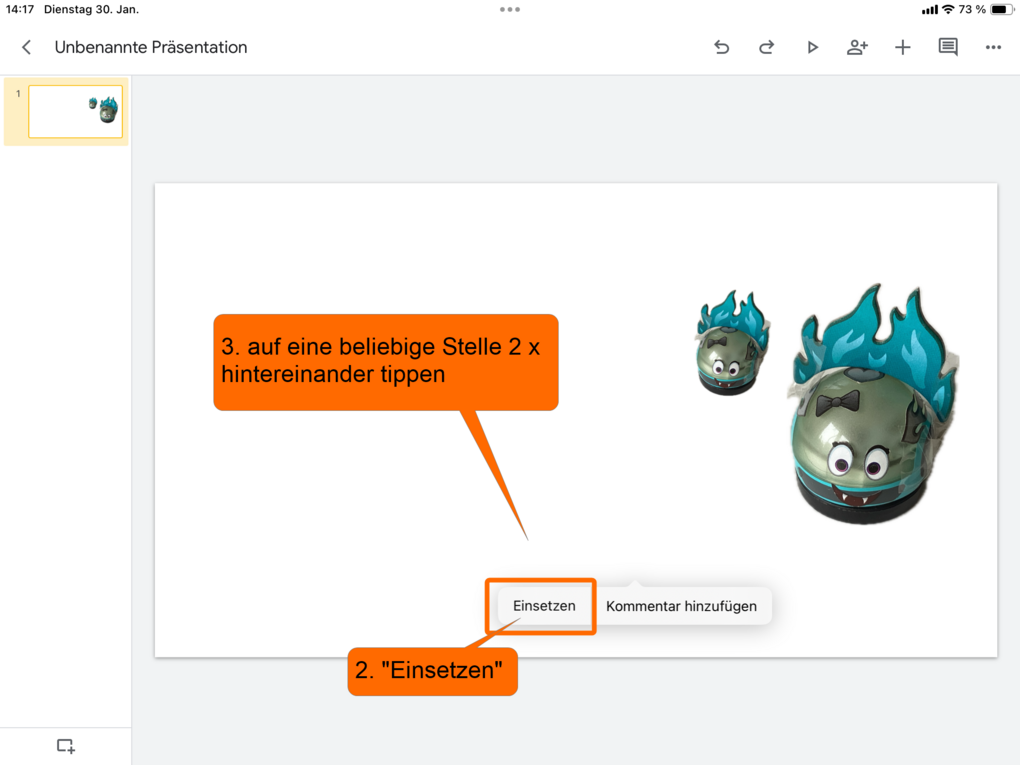Open the three-dot more options menu
This screenshot has height=765, width=1020.
993,47
